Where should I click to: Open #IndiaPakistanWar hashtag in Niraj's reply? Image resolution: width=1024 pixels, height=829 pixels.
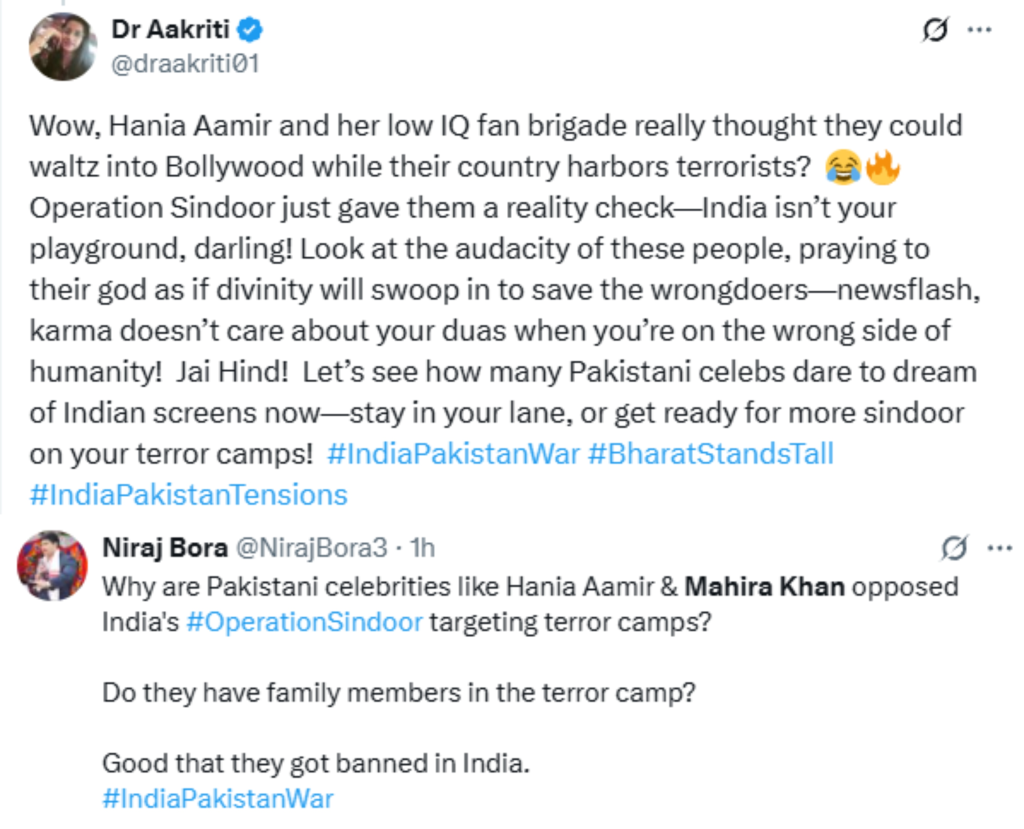218,798
